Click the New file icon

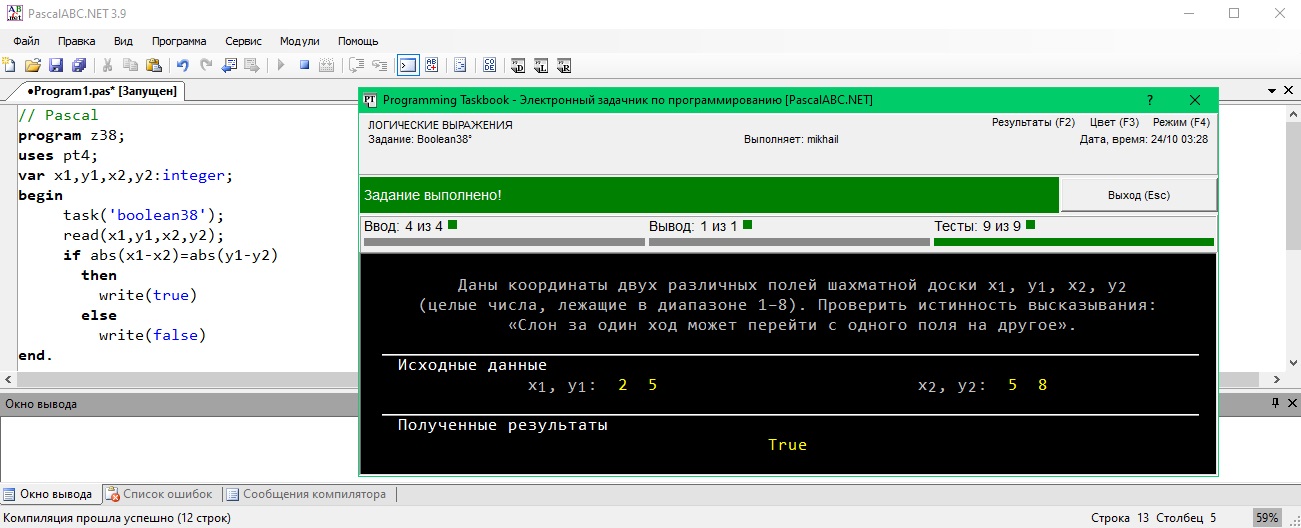pyautogui.click(x=9, y=66)
